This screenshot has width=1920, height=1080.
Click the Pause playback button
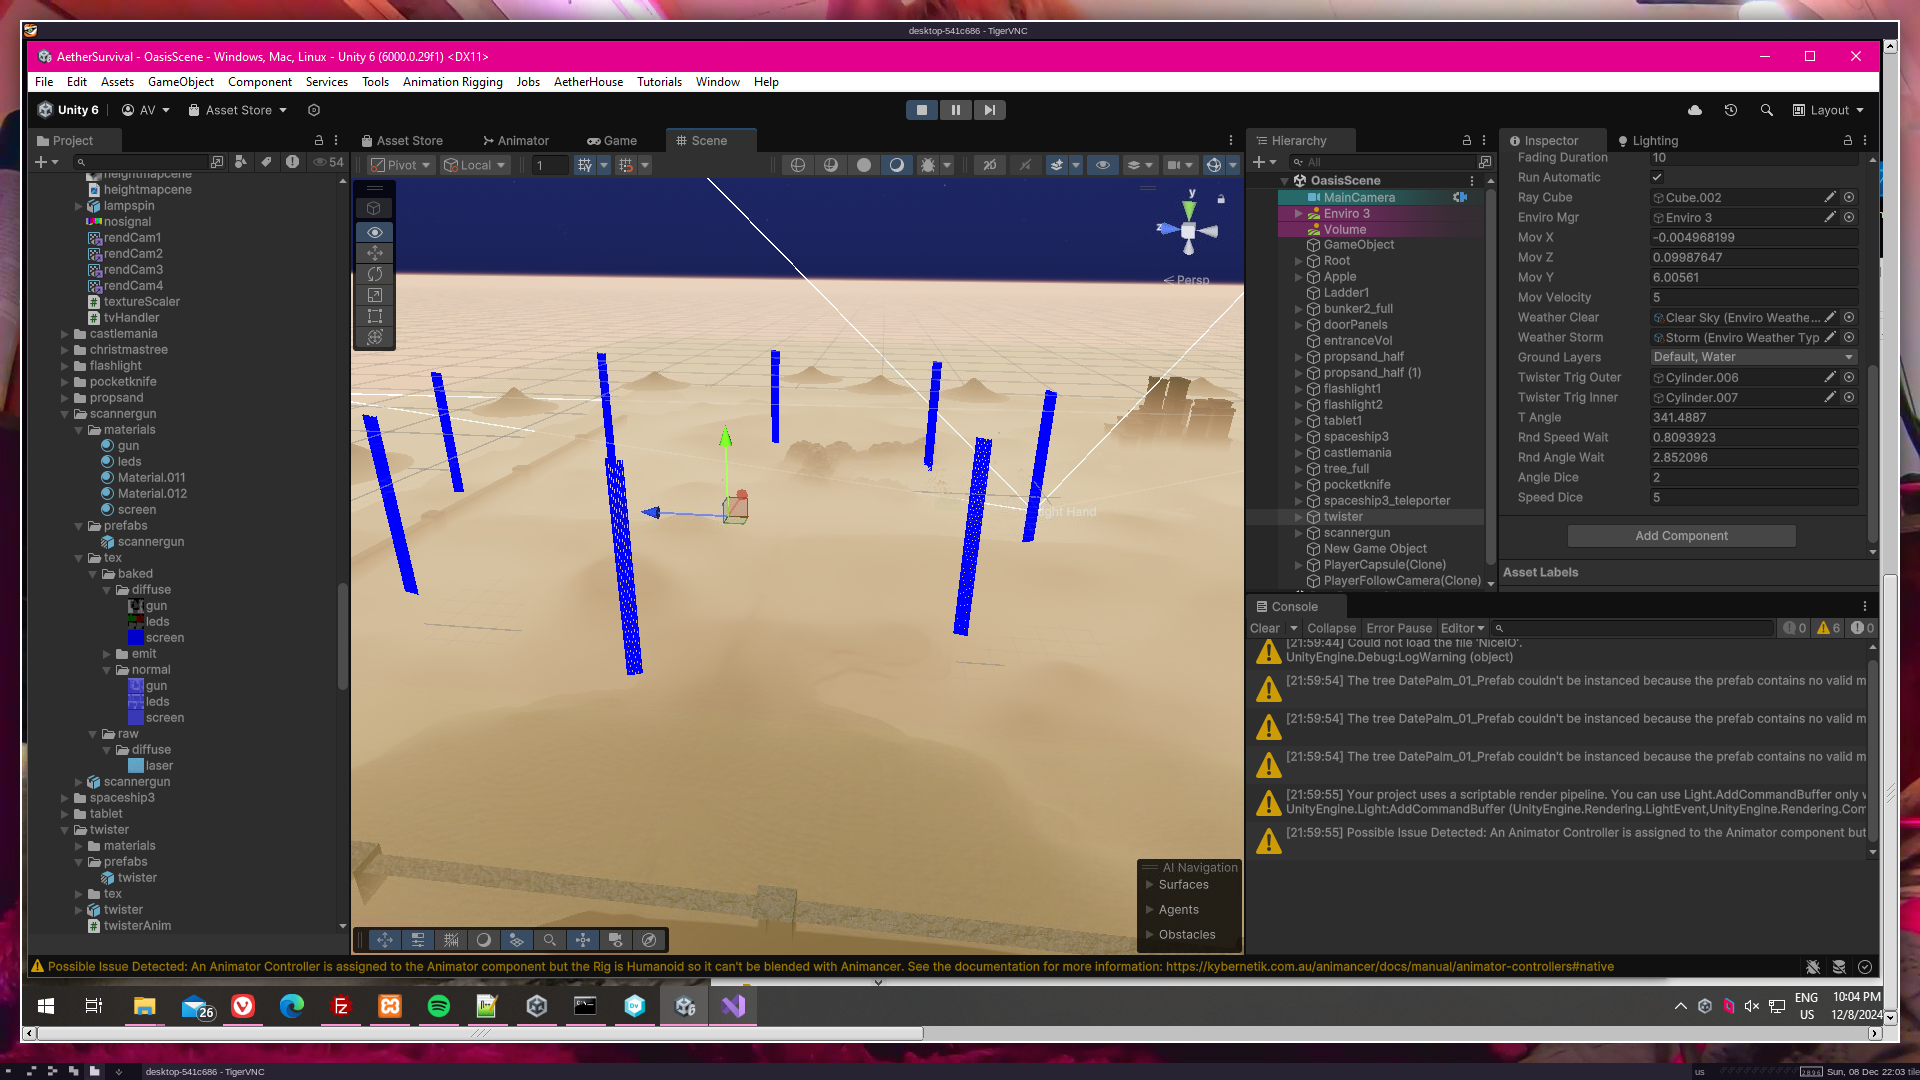[955, 110]
